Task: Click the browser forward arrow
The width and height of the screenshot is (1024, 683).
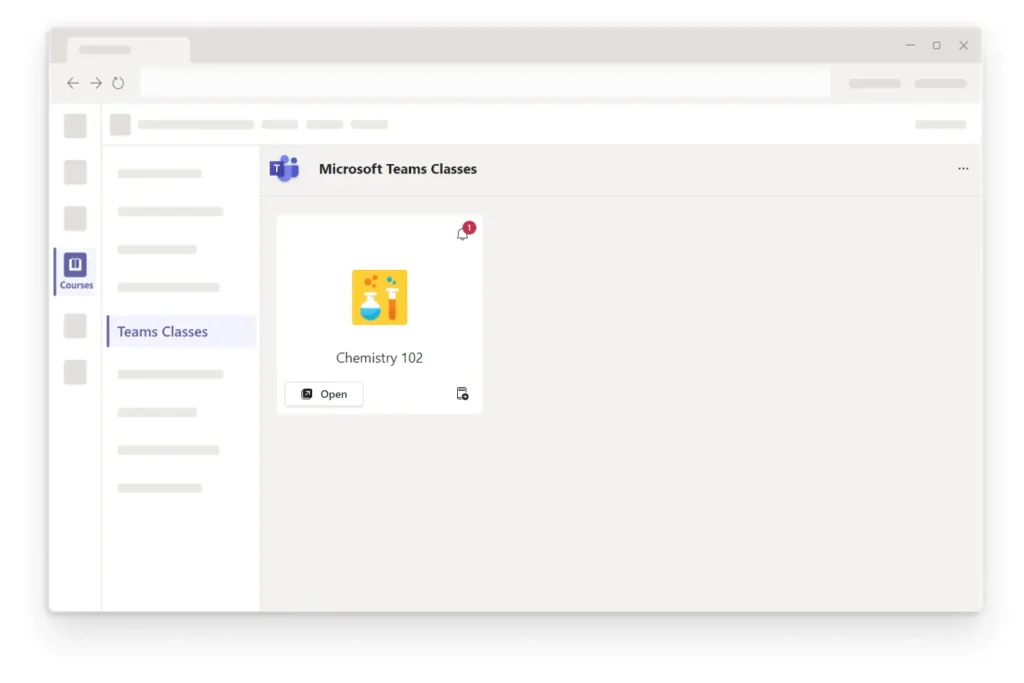Action: pyautogui.click(x=95, y=83)
